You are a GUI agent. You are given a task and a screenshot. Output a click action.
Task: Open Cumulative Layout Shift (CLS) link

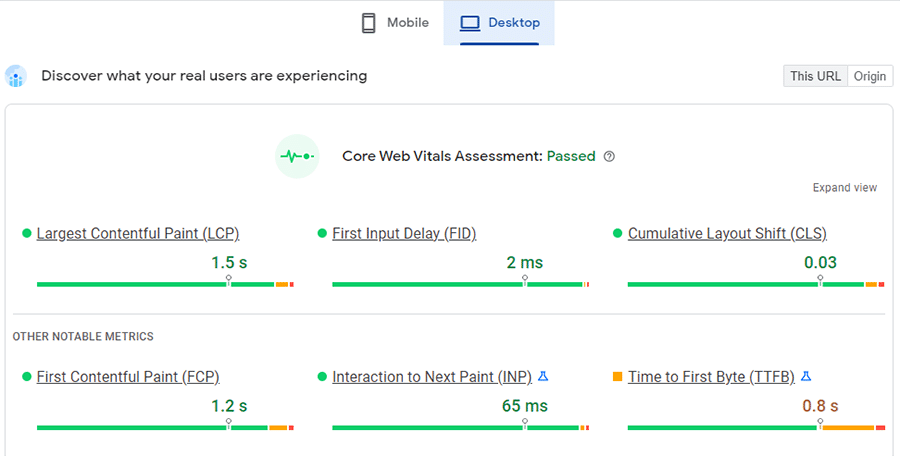coord(727,233)
